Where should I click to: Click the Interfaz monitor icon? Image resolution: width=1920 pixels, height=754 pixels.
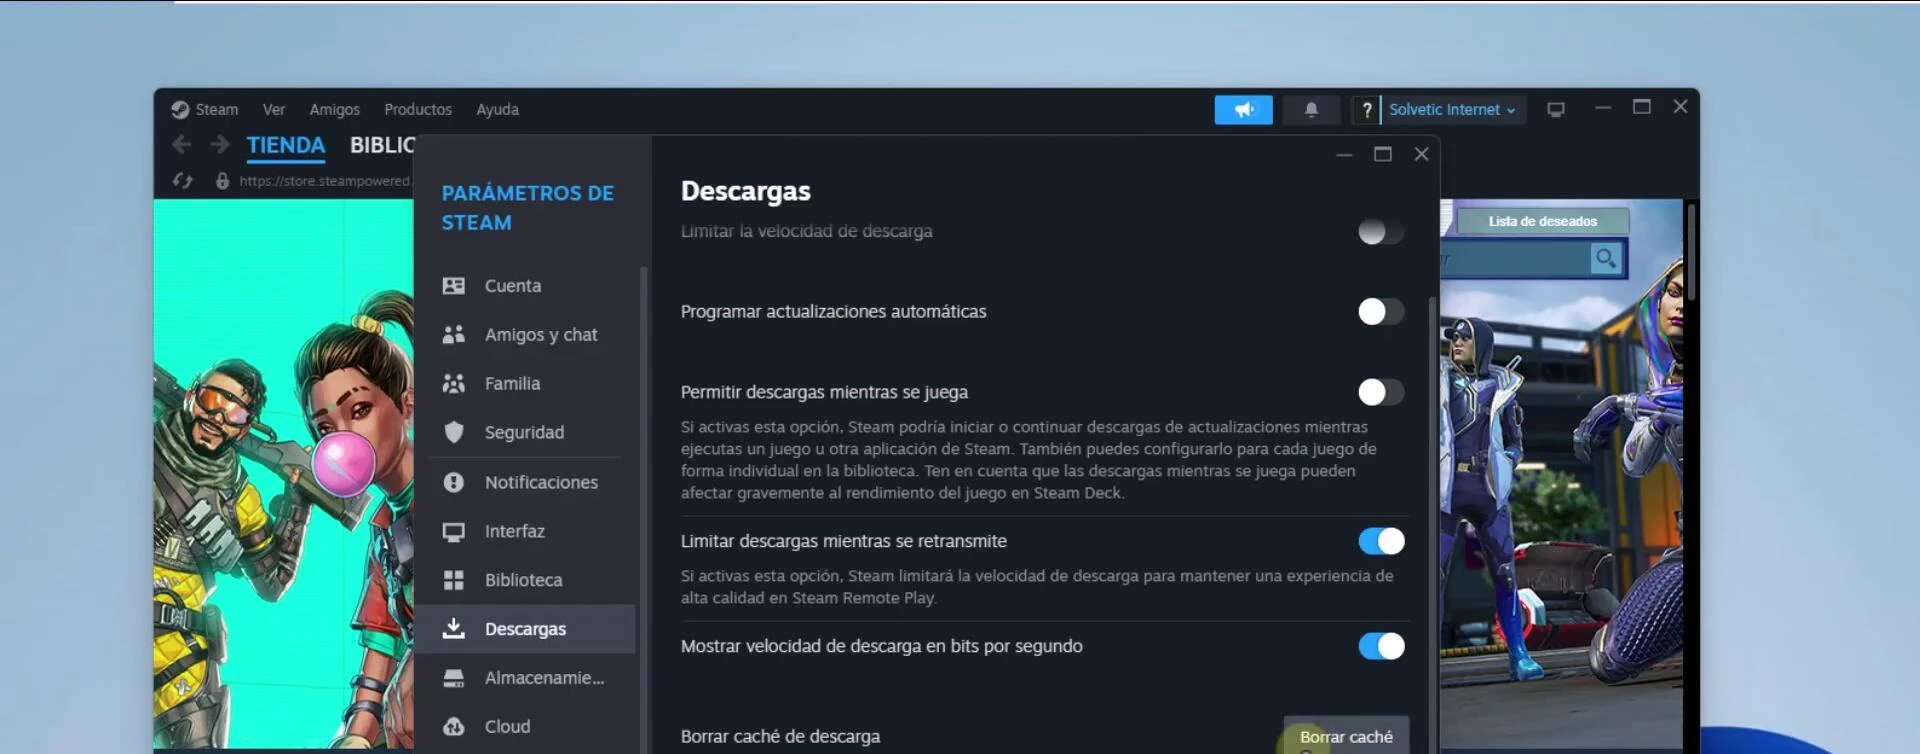[x=453, y=531]
